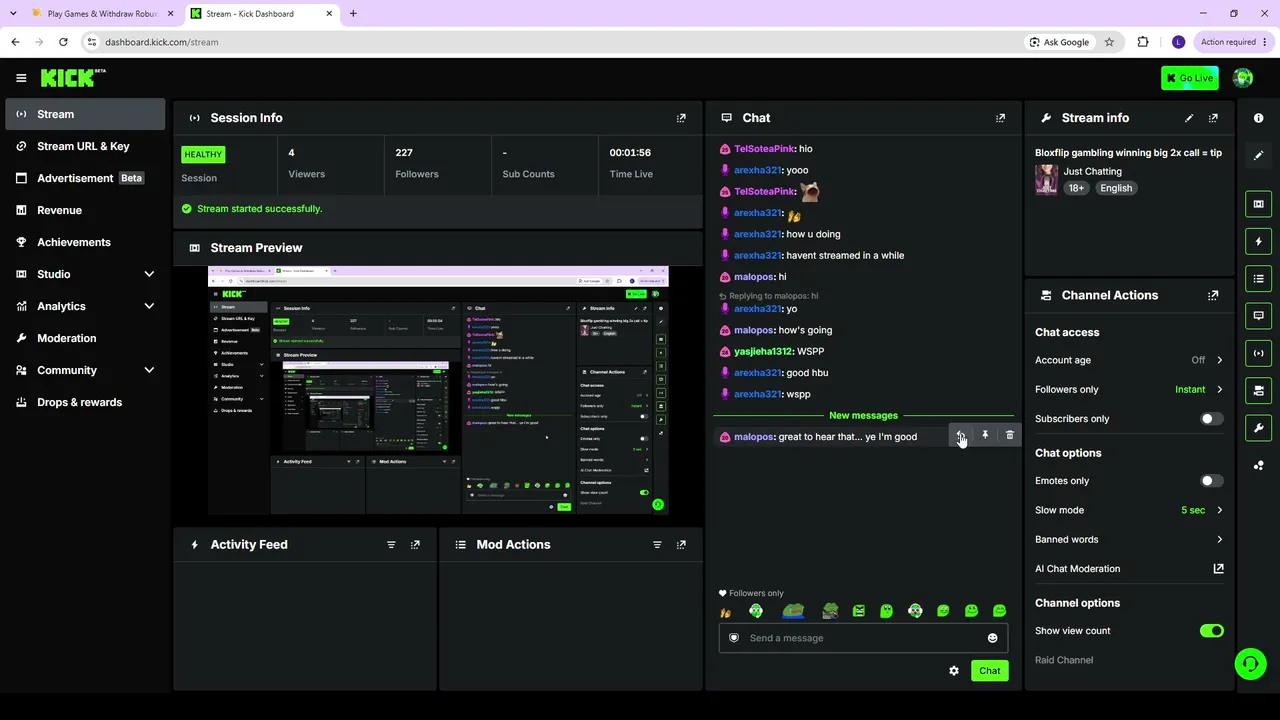Image resolution: width=1280 pixels, height=720 pixels.
Task: Click the Just Chatting category thumbnail
Action: 1046,180
